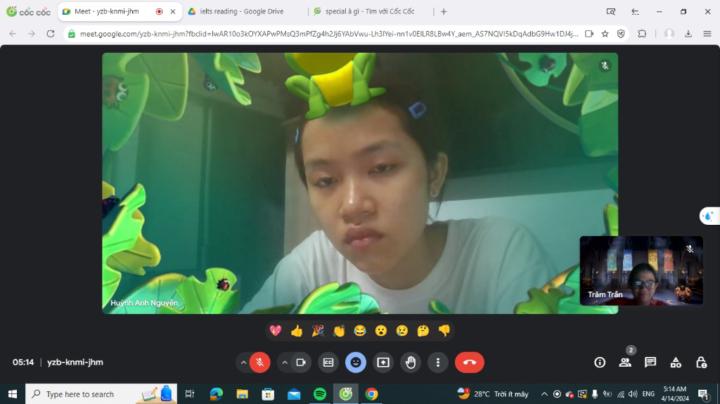Open the weather widget 28°C
The image size is (720, 404).
pyautogui.click(x=493, y=394)
